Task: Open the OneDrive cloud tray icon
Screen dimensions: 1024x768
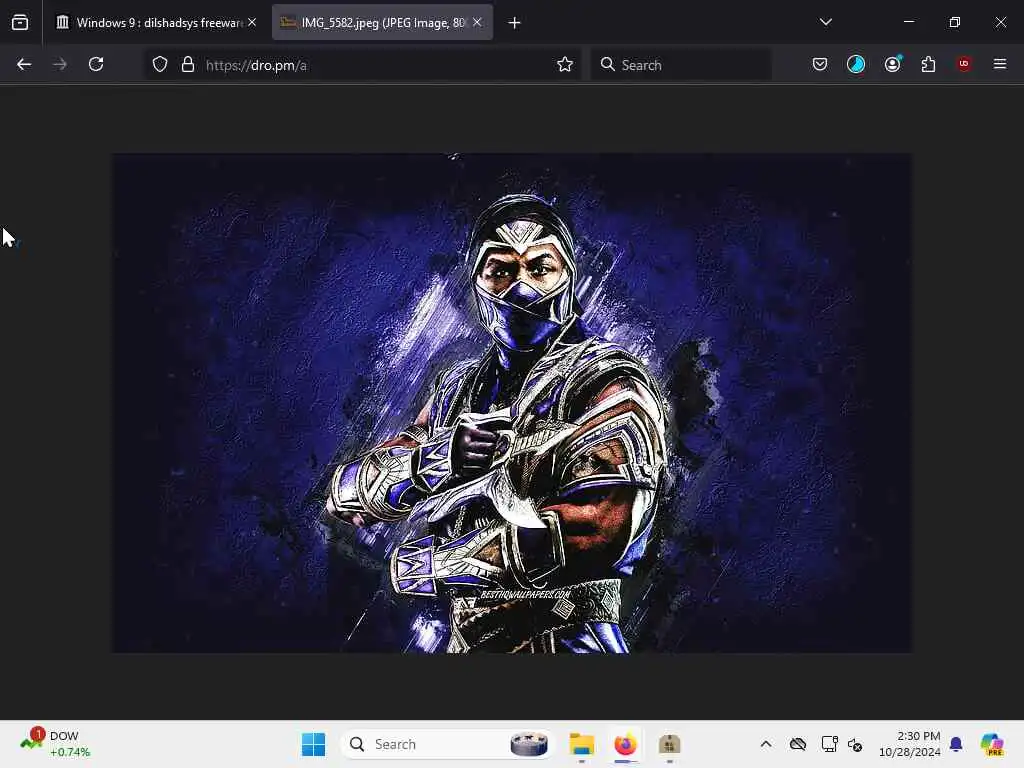Action: coord(797,744)
